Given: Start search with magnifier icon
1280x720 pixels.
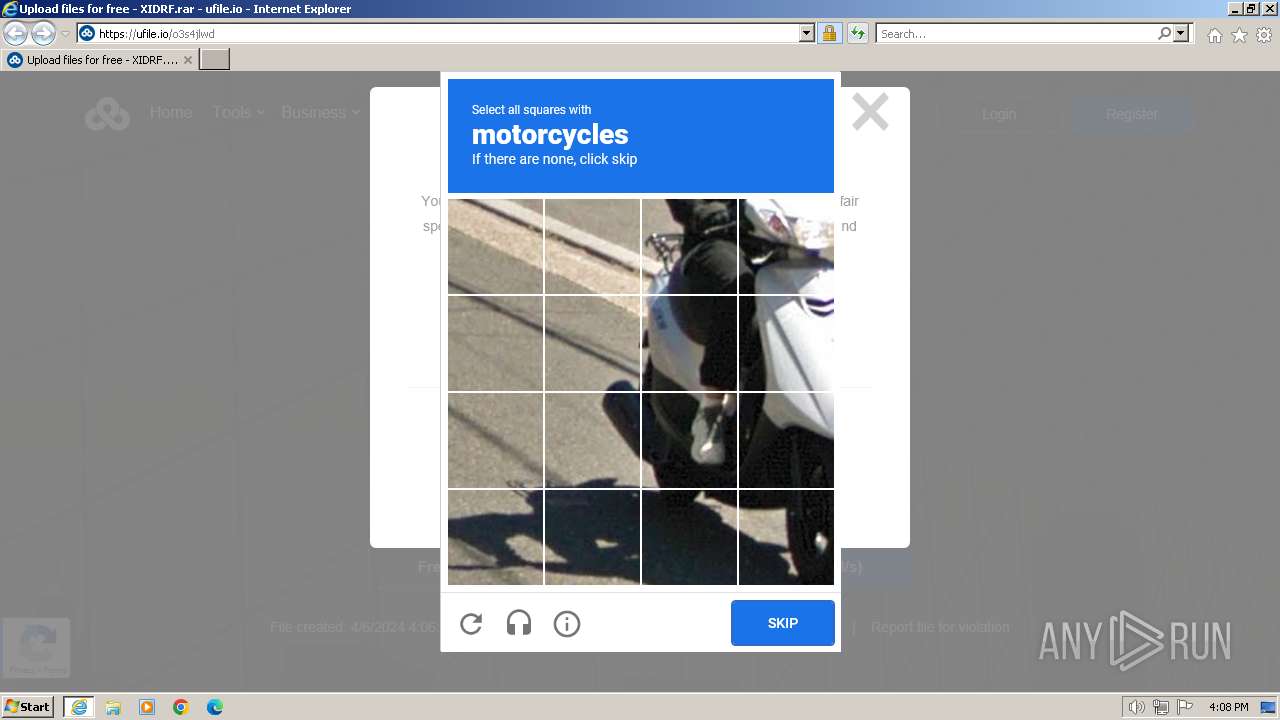Looking at the screenshot, I should [x=1164, y=34].
